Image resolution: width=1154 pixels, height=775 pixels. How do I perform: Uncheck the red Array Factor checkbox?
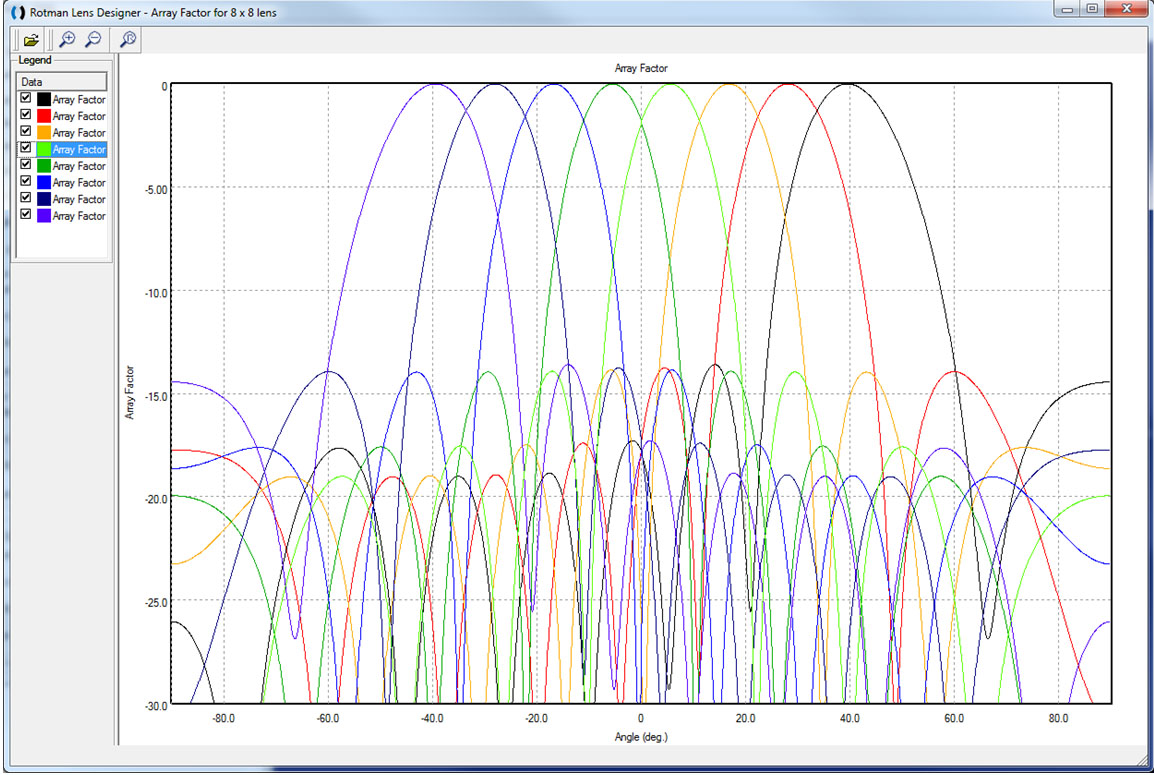point(26,115)
